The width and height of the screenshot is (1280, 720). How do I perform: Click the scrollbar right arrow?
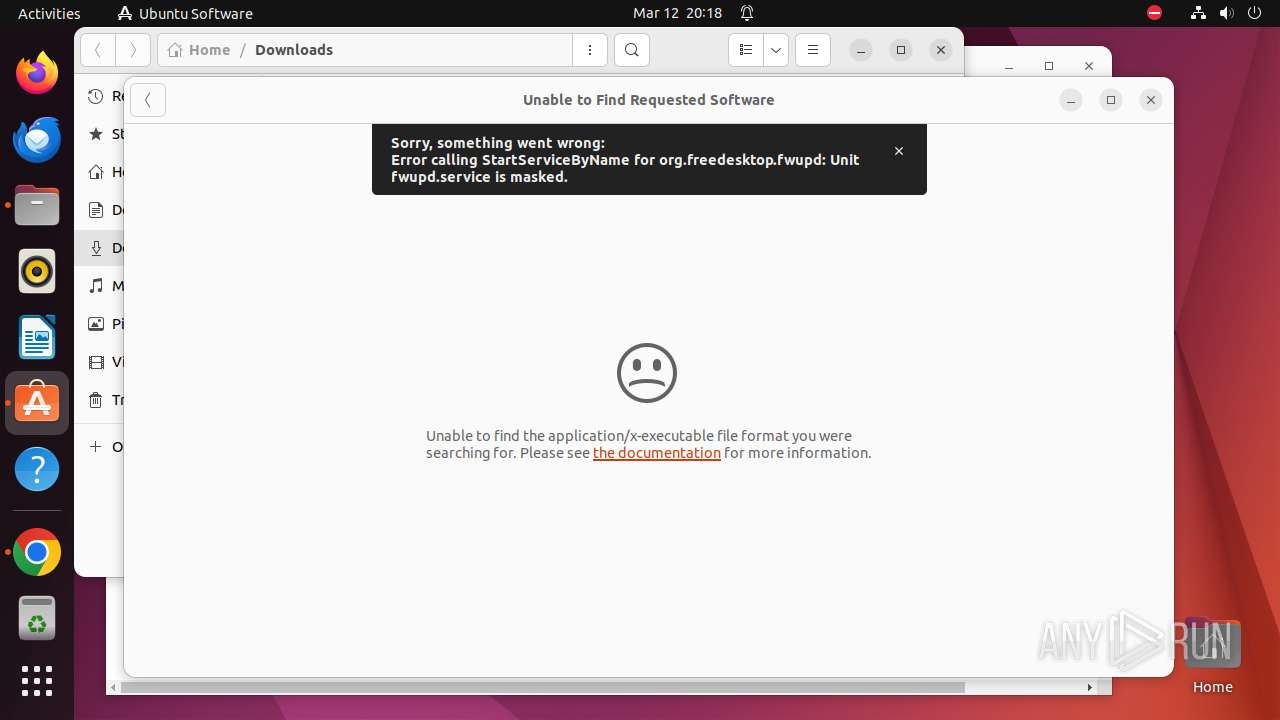click(1090, 687)
